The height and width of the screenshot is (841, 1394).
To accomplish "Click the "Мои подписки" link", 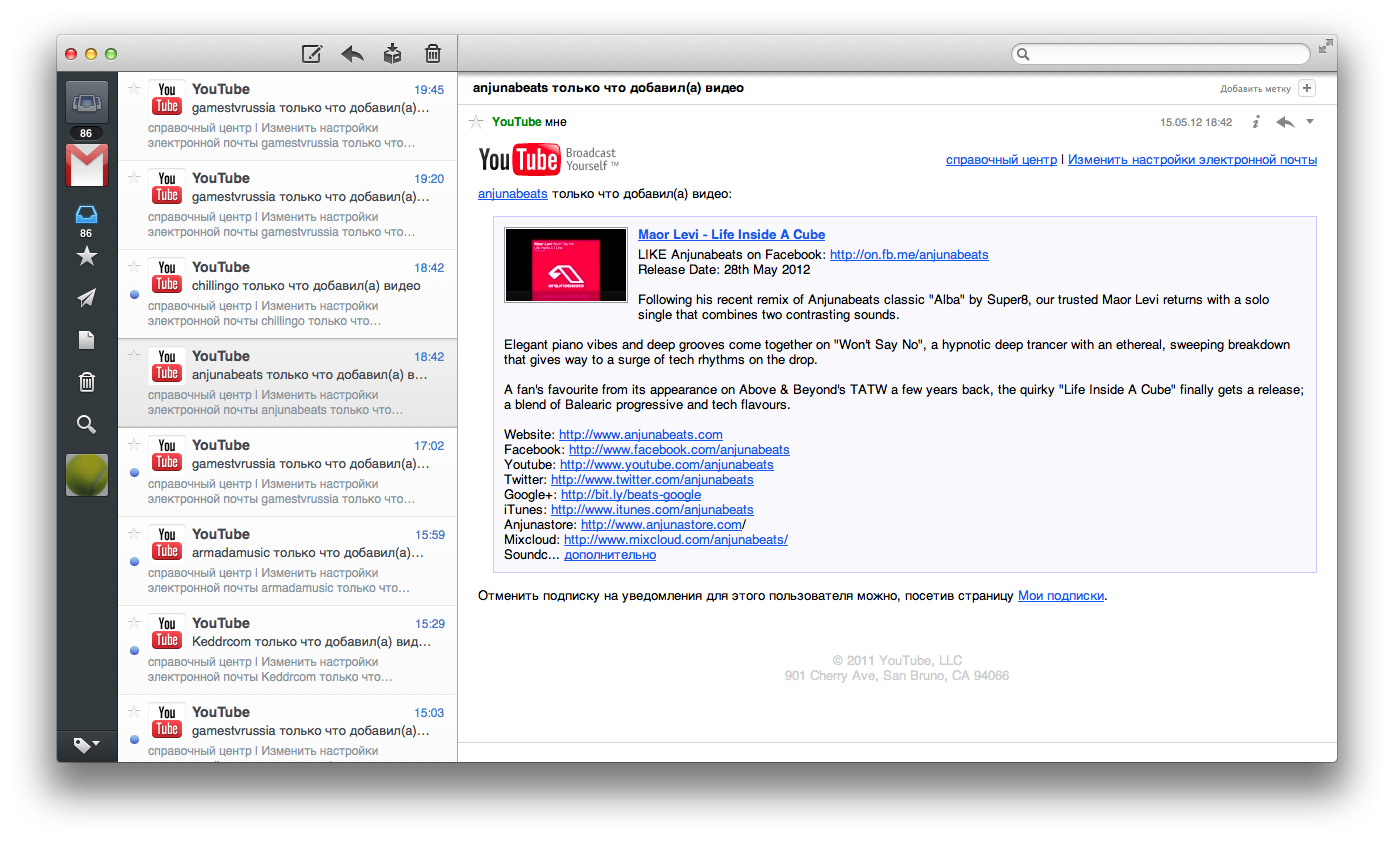I will coord(1060,596).
